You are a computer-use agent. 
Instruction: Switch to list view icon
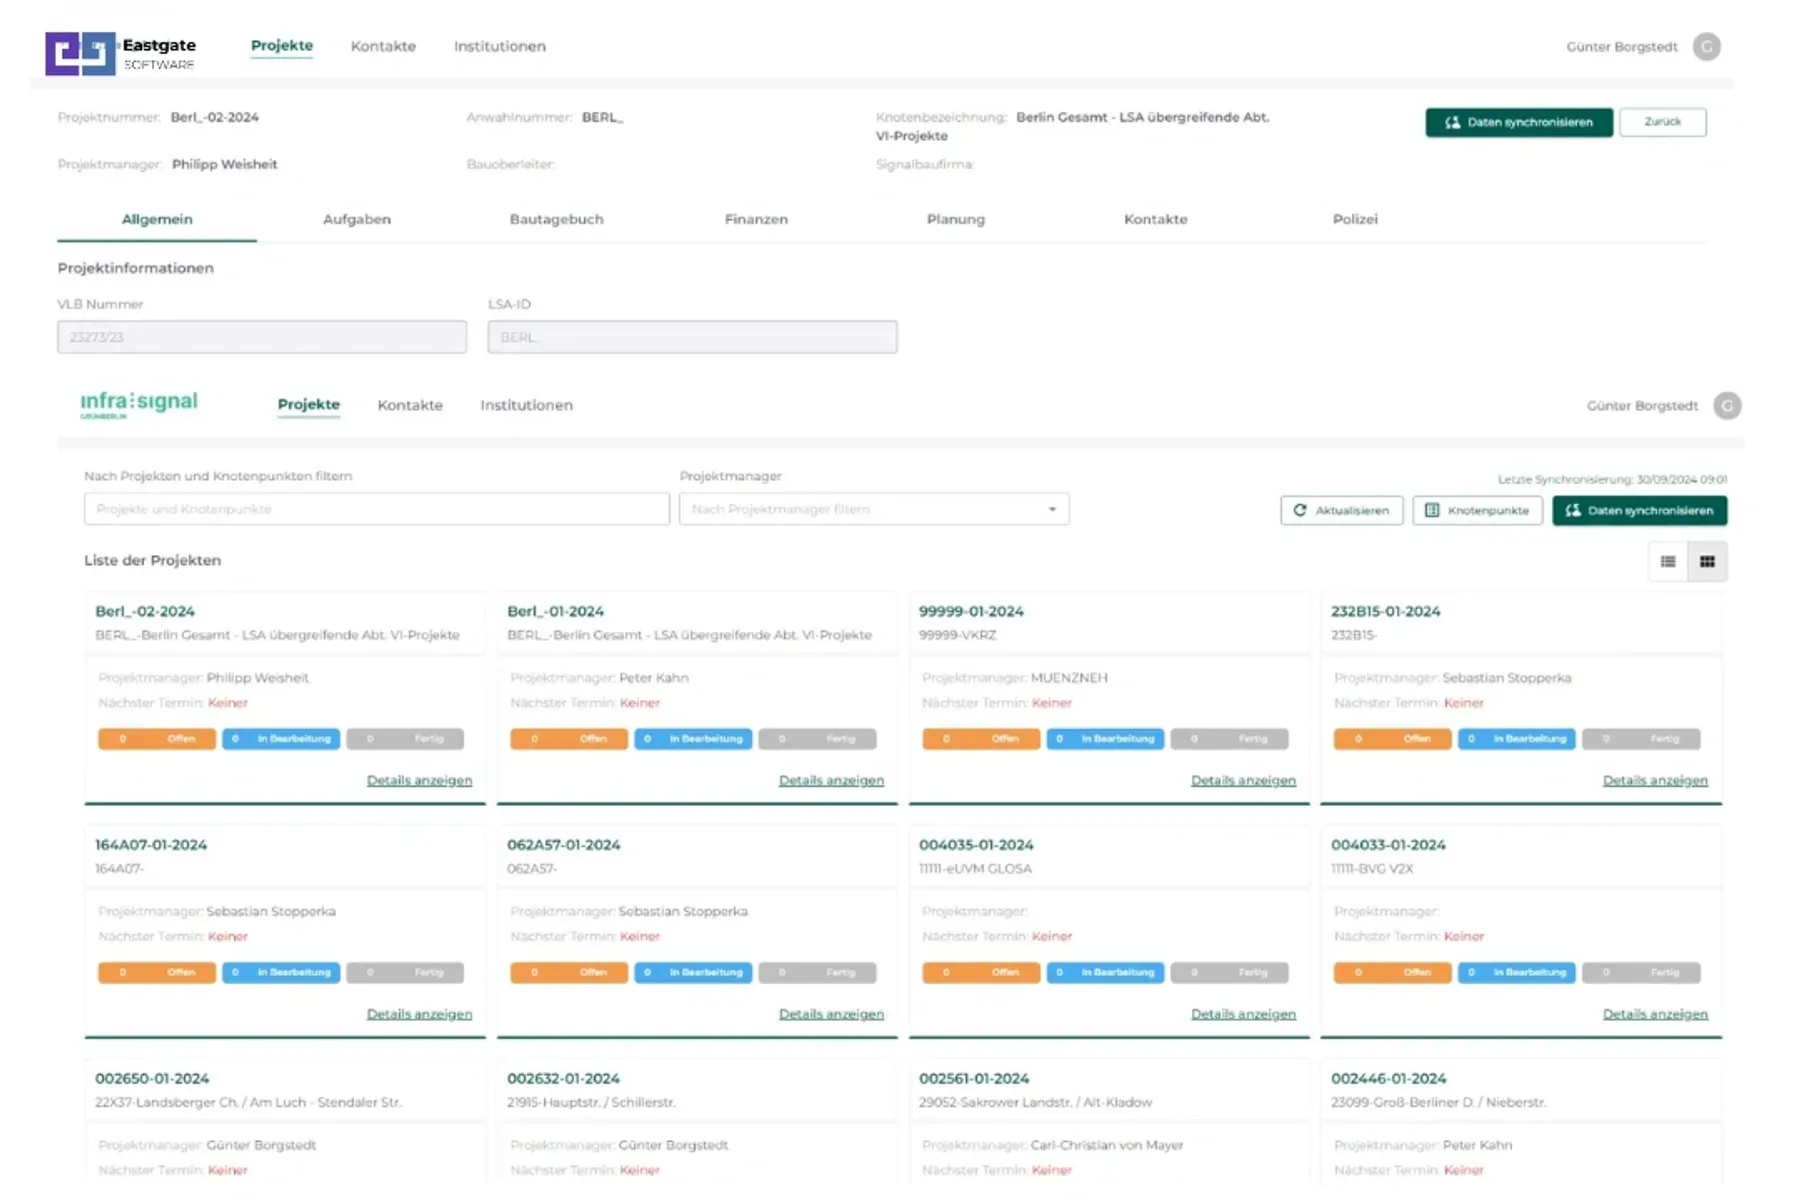tap(1667, 561)
